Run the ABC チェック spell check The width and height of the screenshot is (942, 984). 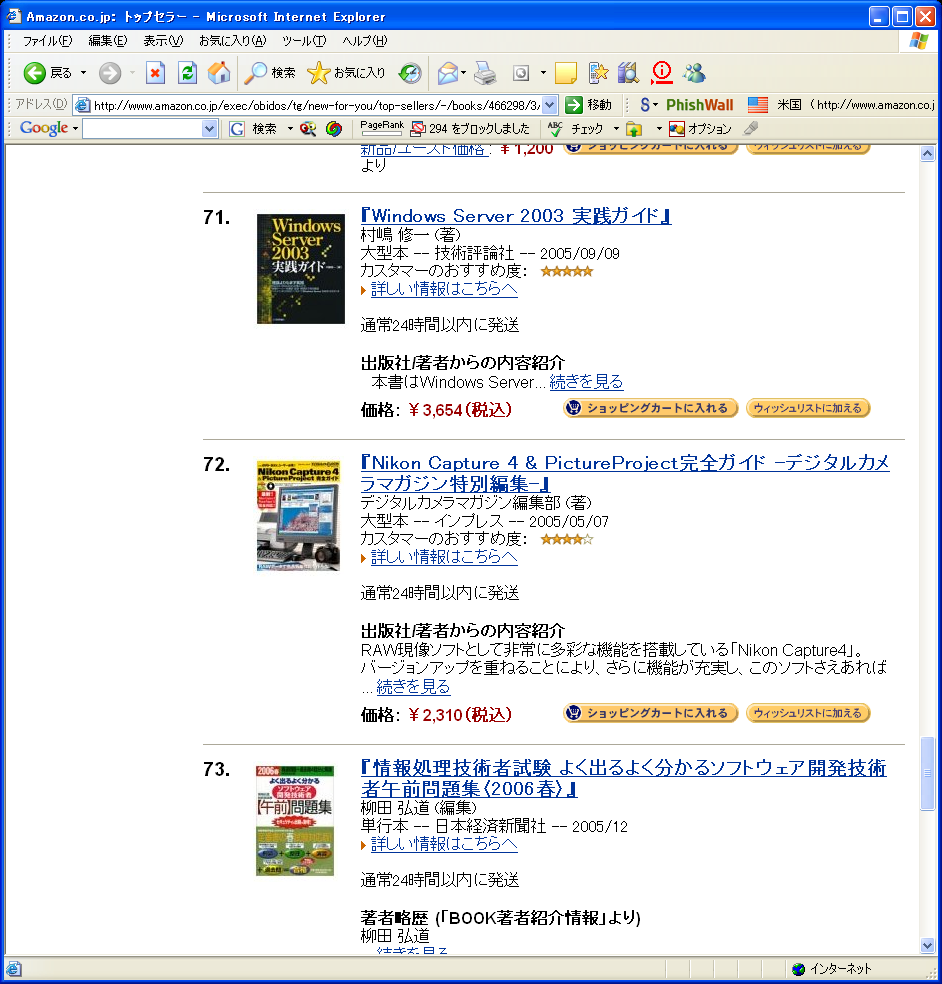(x=575, y=129)
